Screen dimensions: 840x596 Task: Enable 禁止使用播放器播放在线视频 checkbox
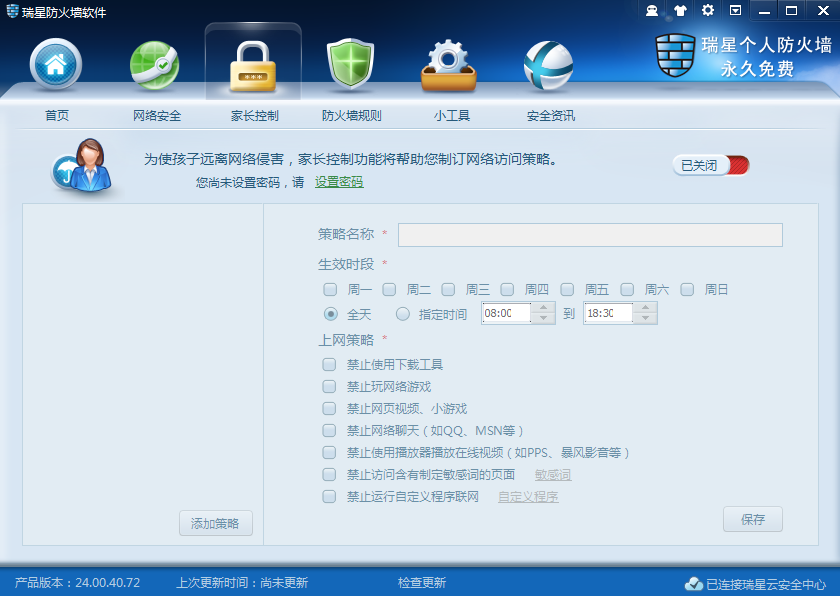pos(329,452)
